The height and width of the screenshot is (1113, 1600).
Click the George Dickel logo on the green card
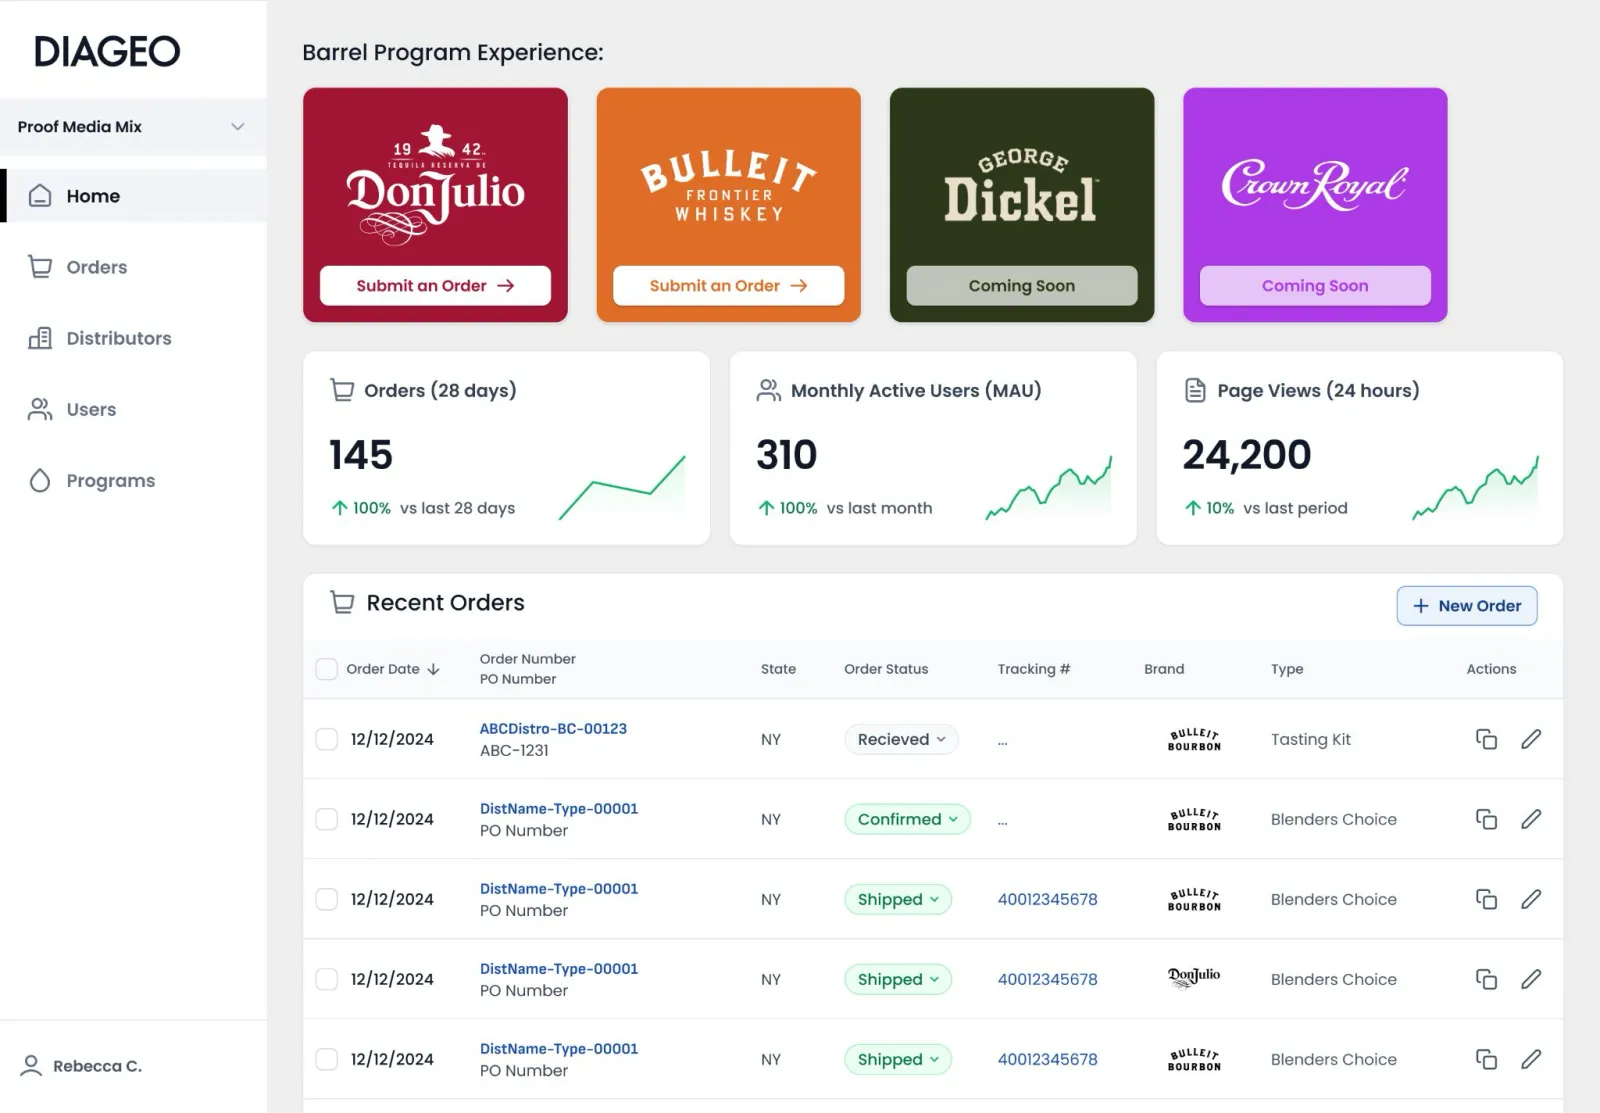point(1021,186)
